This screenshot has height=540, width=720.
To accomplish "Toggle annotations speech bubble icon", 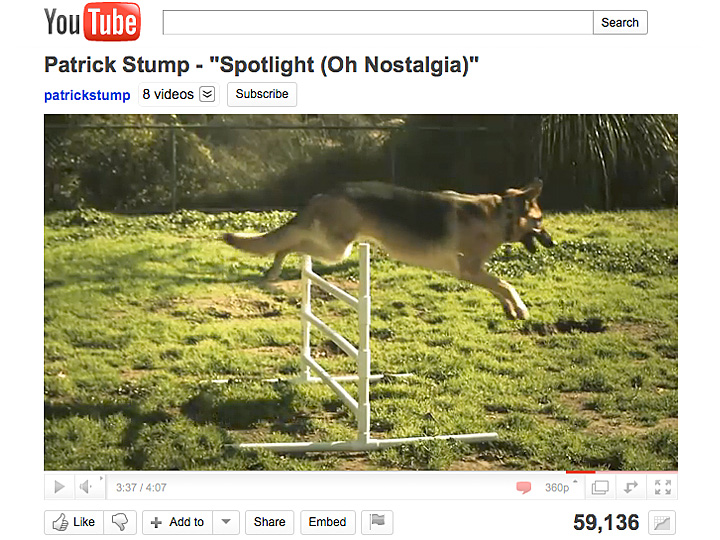I will (523, 487).
